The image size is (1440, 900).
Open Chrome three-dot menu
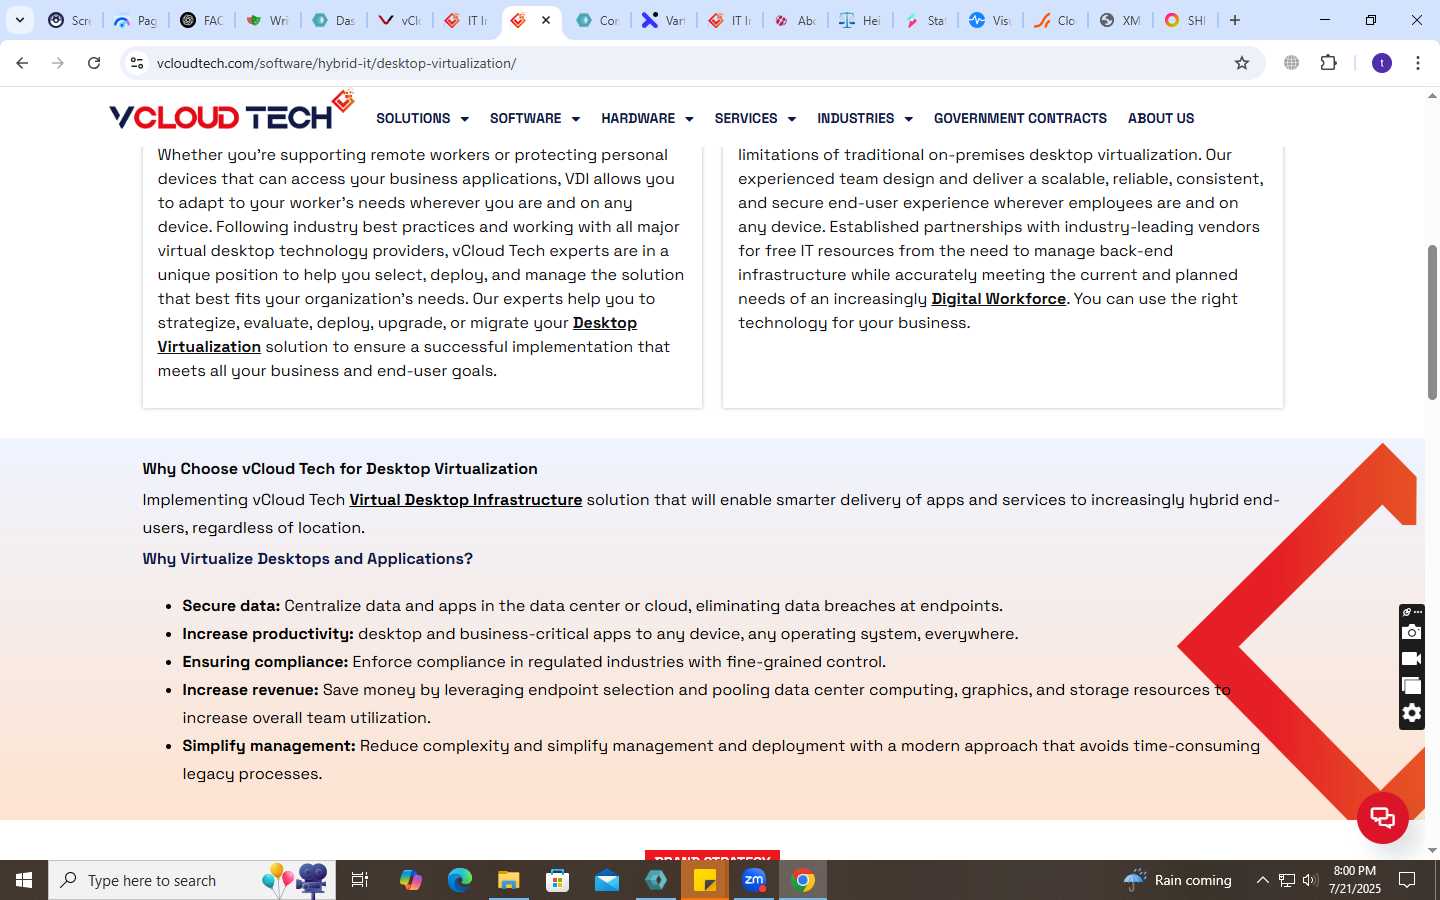[1418, 63]
